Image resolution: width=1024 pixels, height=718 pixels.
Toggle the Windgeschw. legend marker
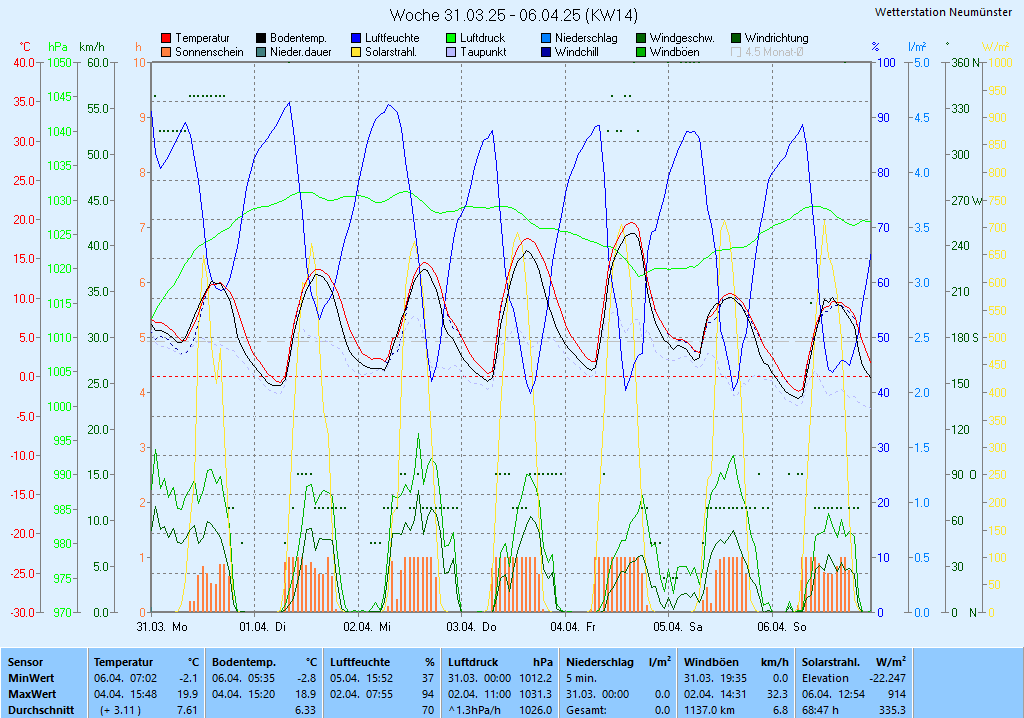641,38
